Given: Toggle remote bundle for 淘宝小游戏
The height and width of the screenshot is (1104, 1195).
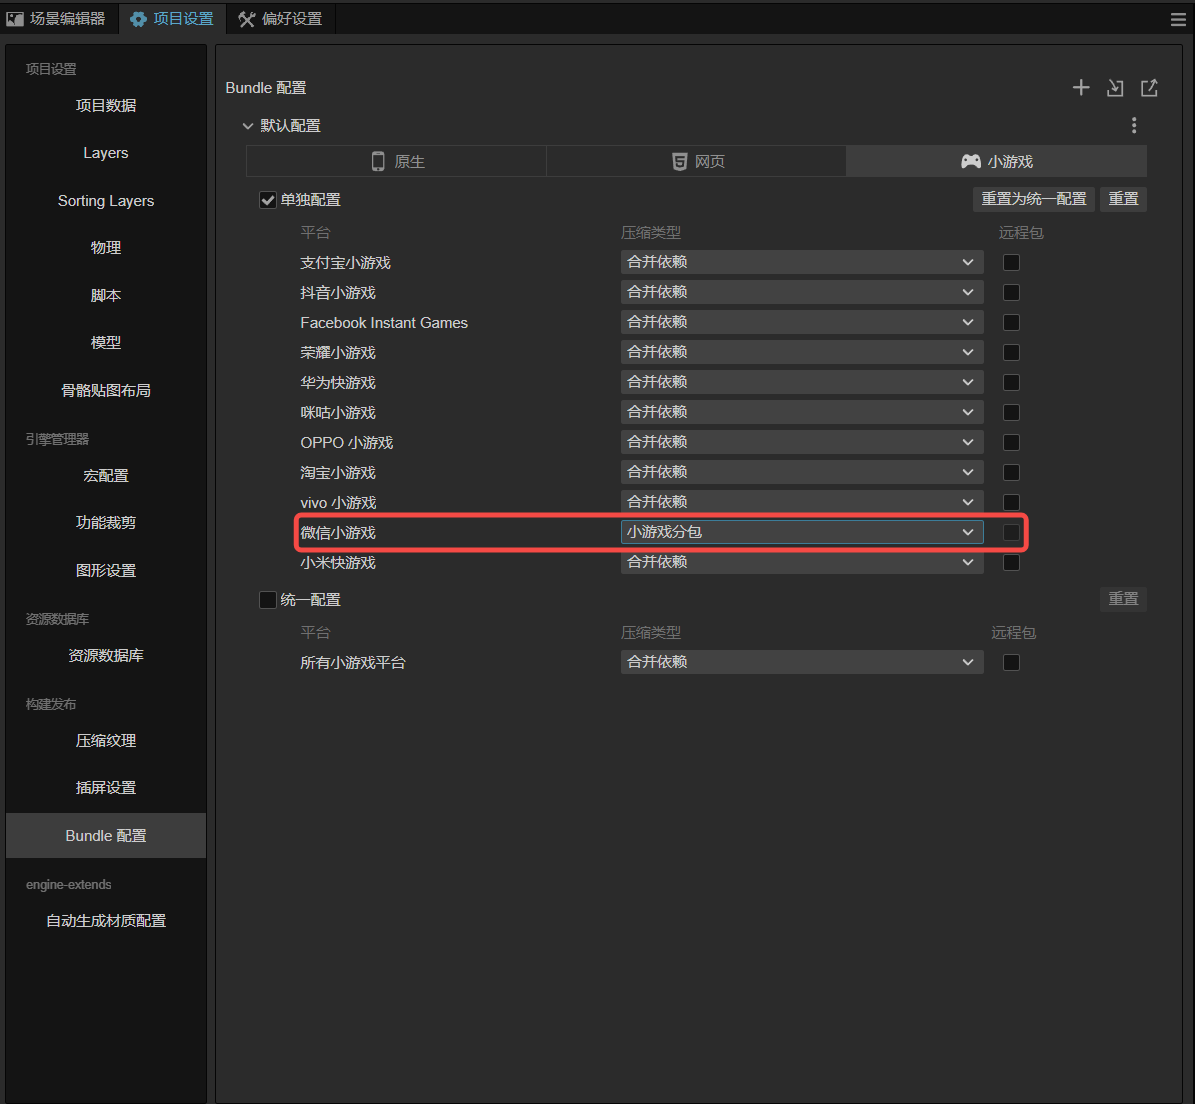Looking at the screenshot, I should [x=1011, y=472].
